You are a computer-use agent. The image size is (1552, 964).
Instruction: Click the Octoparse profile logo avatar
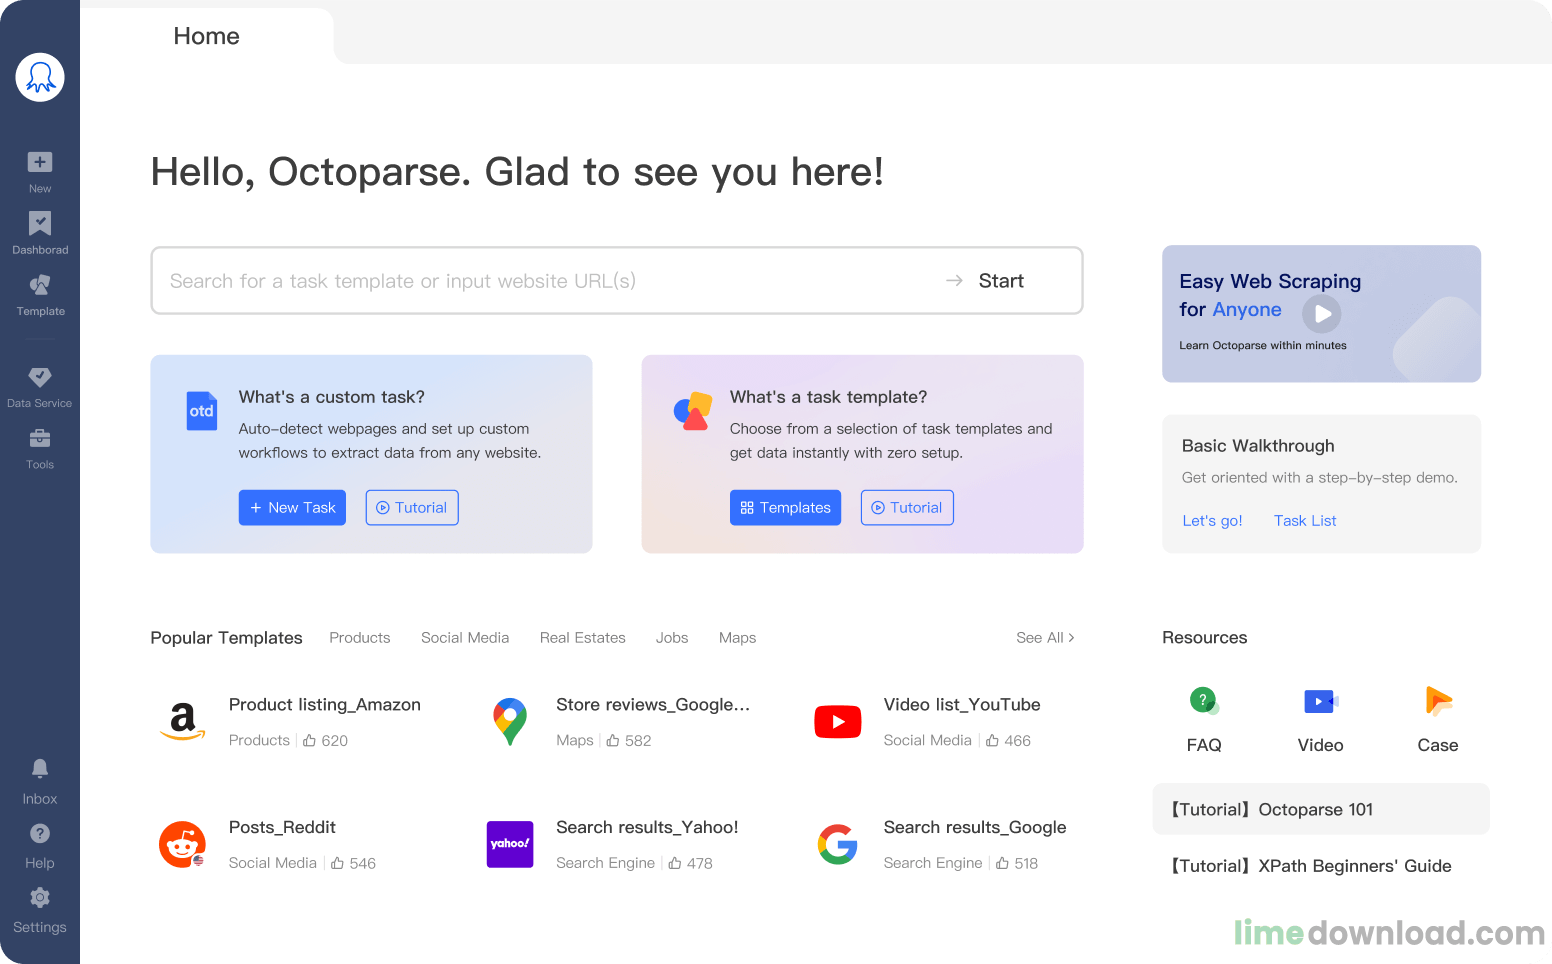coord(40,78)
